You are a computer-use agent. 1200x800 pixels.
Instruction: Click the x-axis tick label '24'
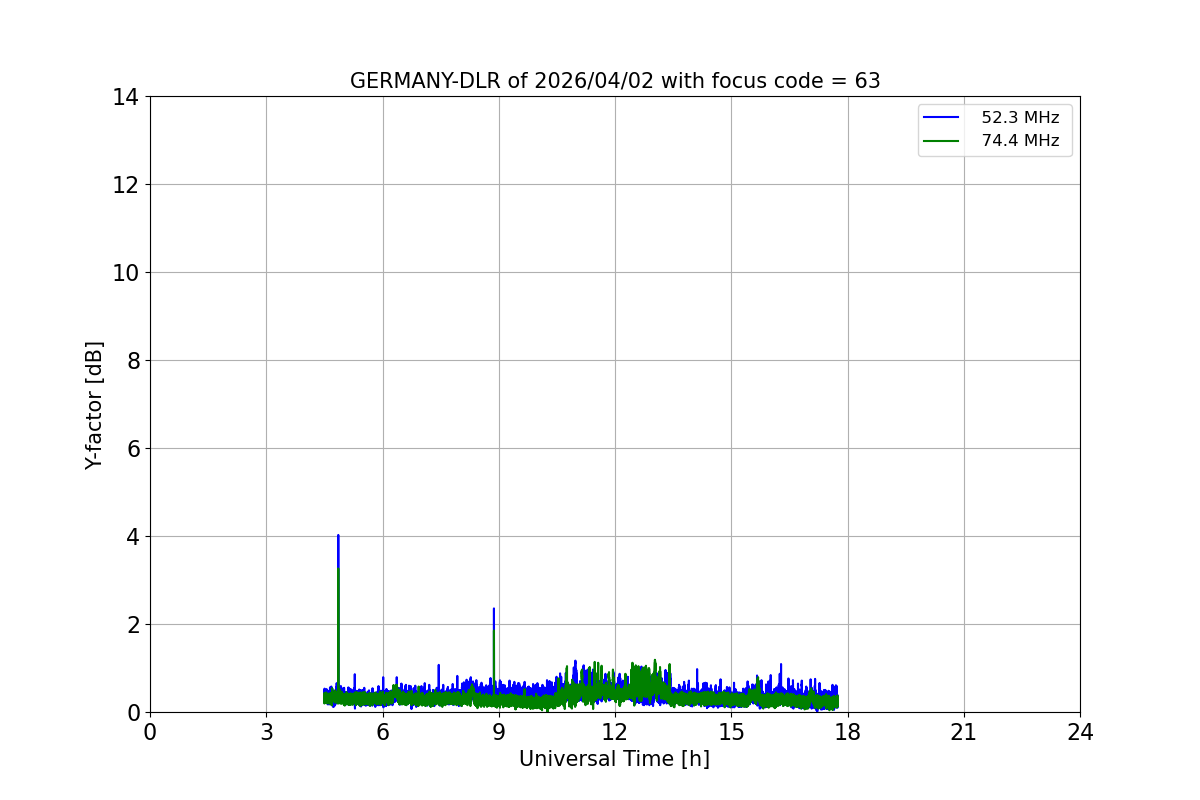click(x=1080, y=732)
